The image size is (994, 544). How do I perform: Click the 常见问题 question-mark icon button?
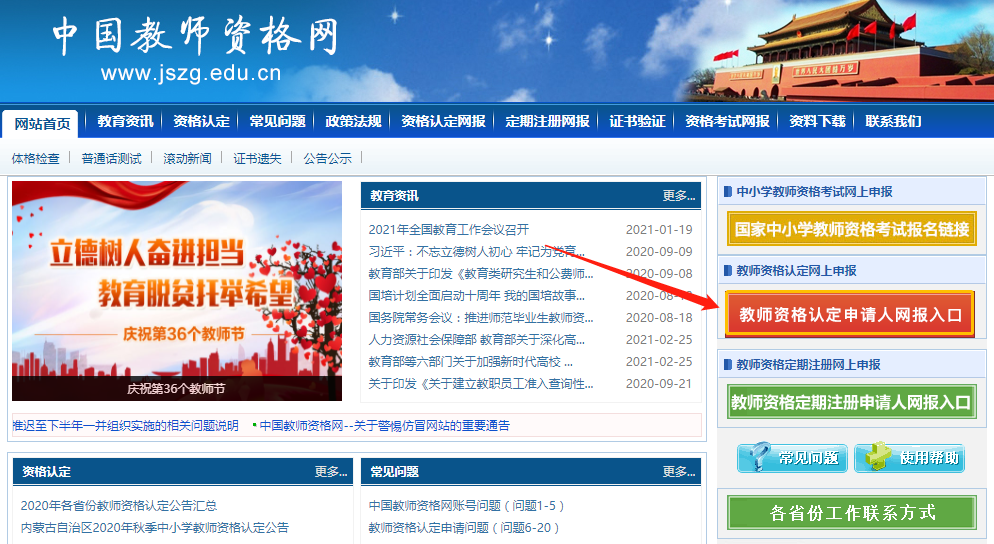pos(792,458)
